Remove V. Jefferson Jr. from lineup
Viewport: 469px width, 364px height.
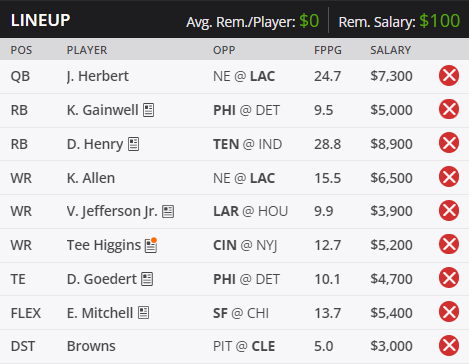pyautogui.click(x=449, y=211)
